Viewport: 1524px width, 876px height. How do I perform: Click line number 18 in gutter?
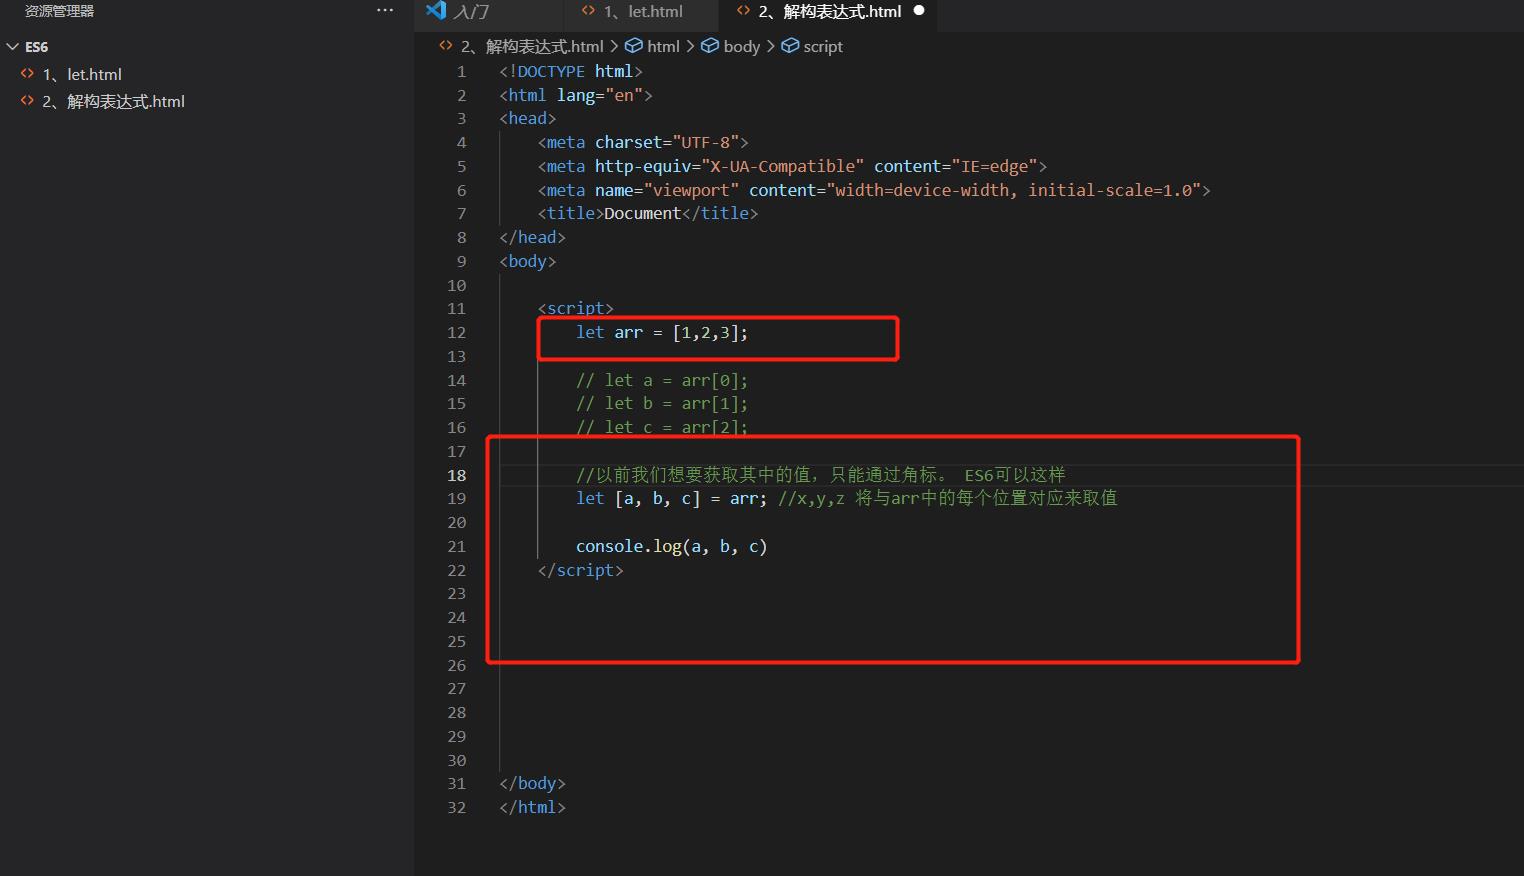(x=456, y=475)
